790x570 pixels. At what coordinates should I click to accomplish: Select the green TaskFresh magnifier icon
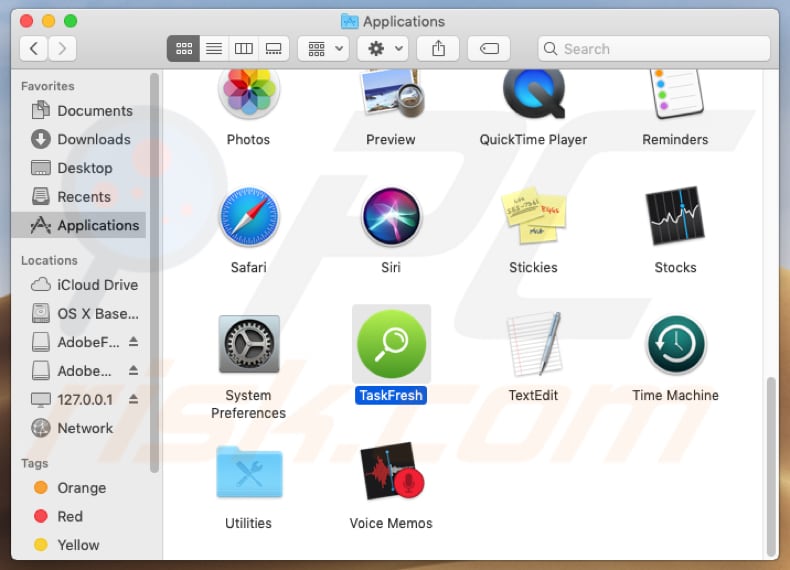pyautogui.click(x=391, y=344)
